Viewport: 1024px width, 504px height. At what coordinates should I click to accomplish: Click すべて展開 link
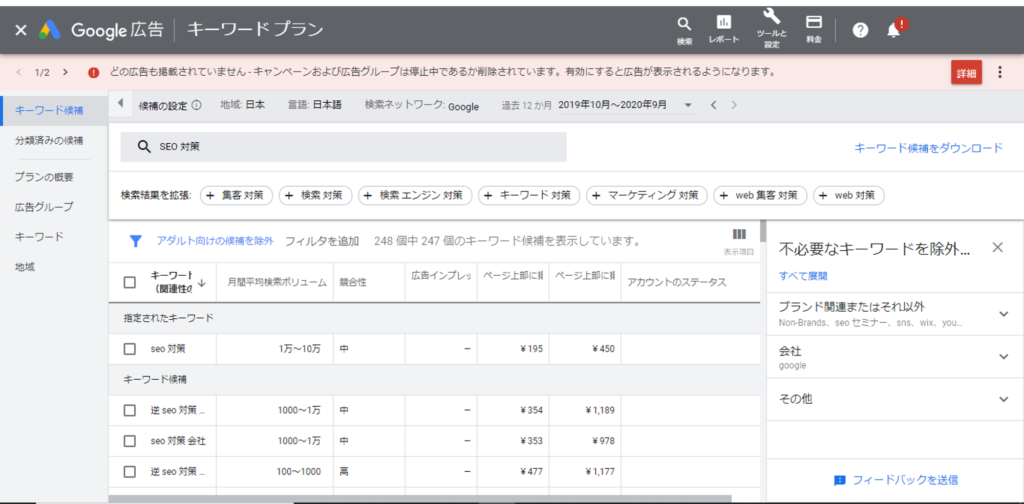803,276
